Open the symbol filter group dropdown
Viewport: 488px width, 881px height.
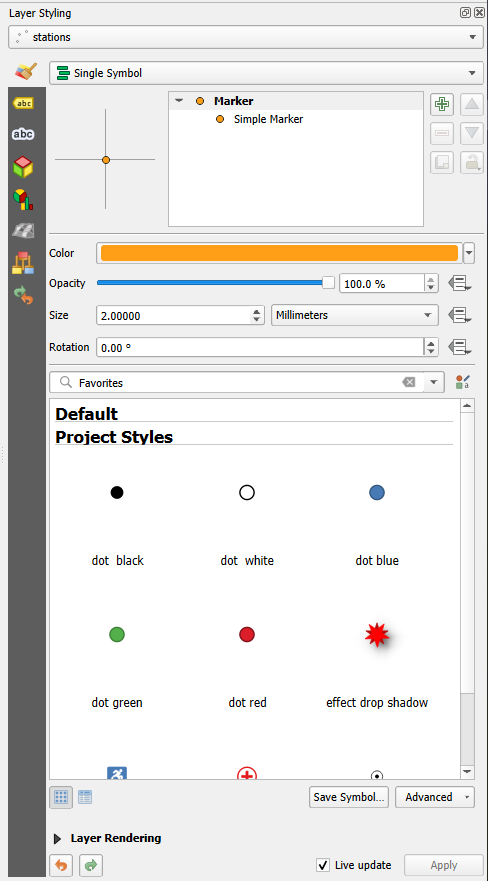pos(434,383)
